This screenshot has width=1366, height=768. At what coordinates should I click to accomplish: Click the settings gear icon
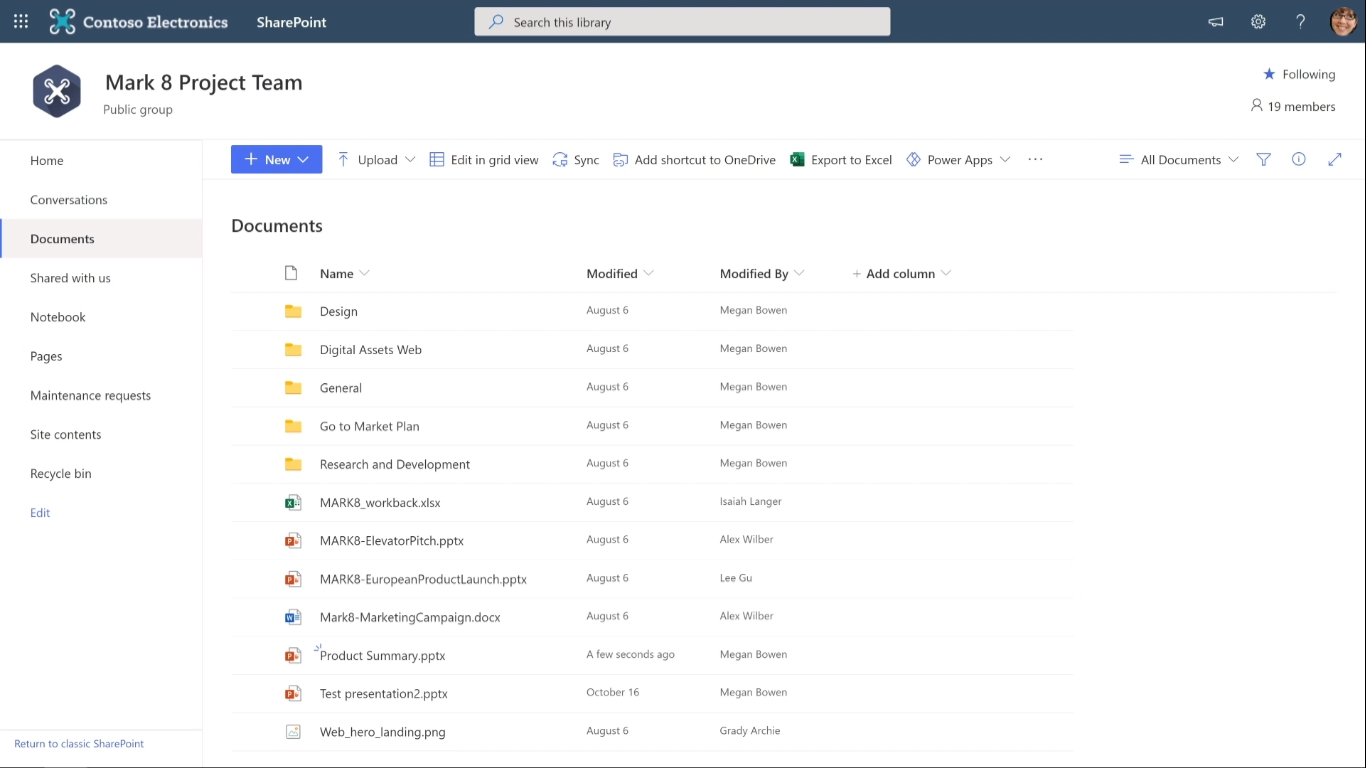click(x=1258, y=21)
